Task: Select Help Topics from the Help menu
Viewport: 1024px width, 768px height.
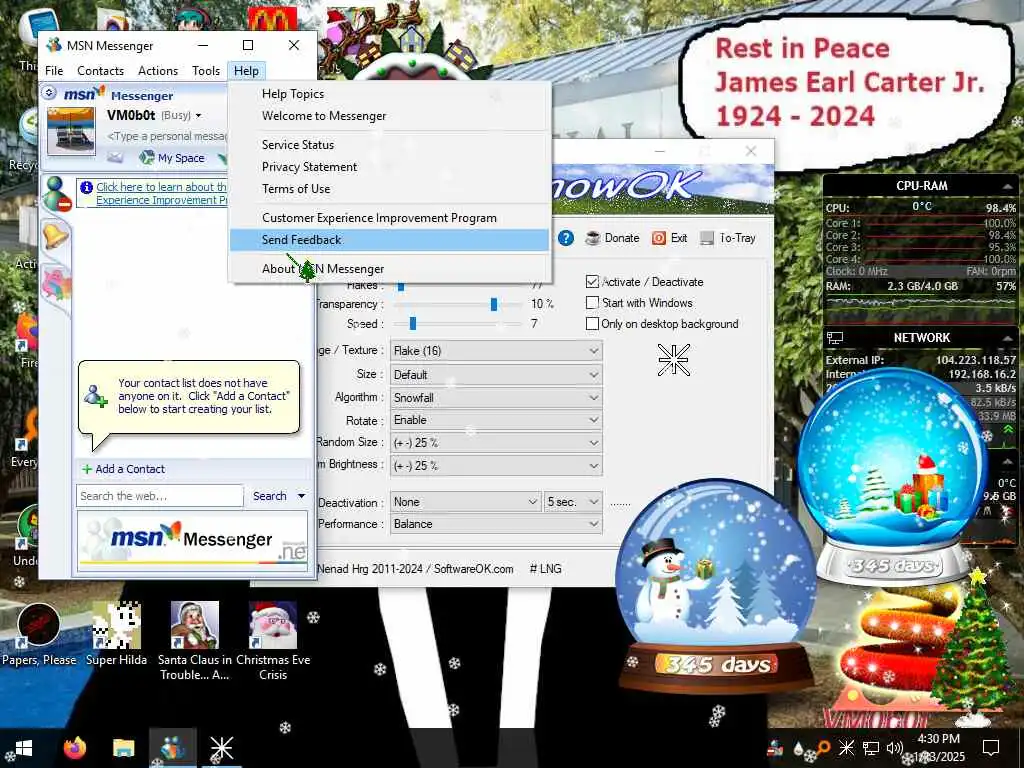Action: (x=389, y=94)
